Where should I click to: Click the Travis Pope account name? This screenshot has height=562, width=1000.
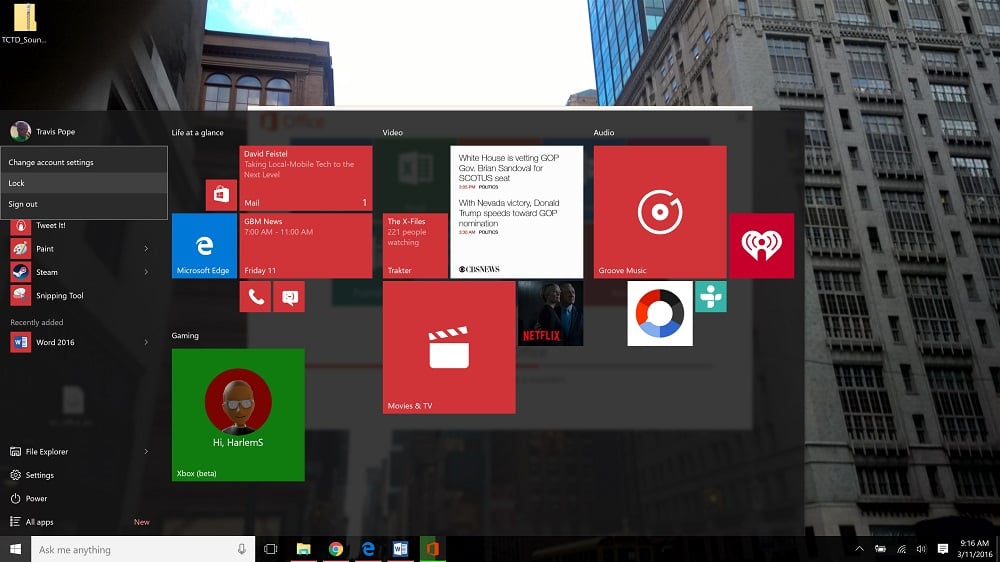coord(55,131)
